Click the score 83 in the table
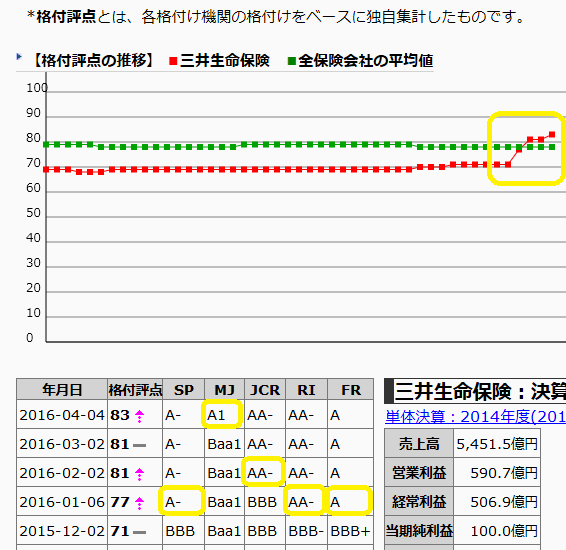Viewport: 566px width, 550px height. coord(120,415)
